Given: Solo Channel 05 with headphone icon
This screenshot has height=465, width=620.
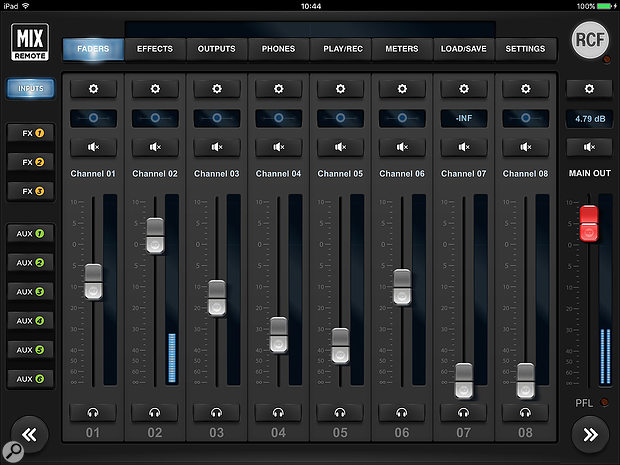Looking at the screenshot, I should (340, 413).
